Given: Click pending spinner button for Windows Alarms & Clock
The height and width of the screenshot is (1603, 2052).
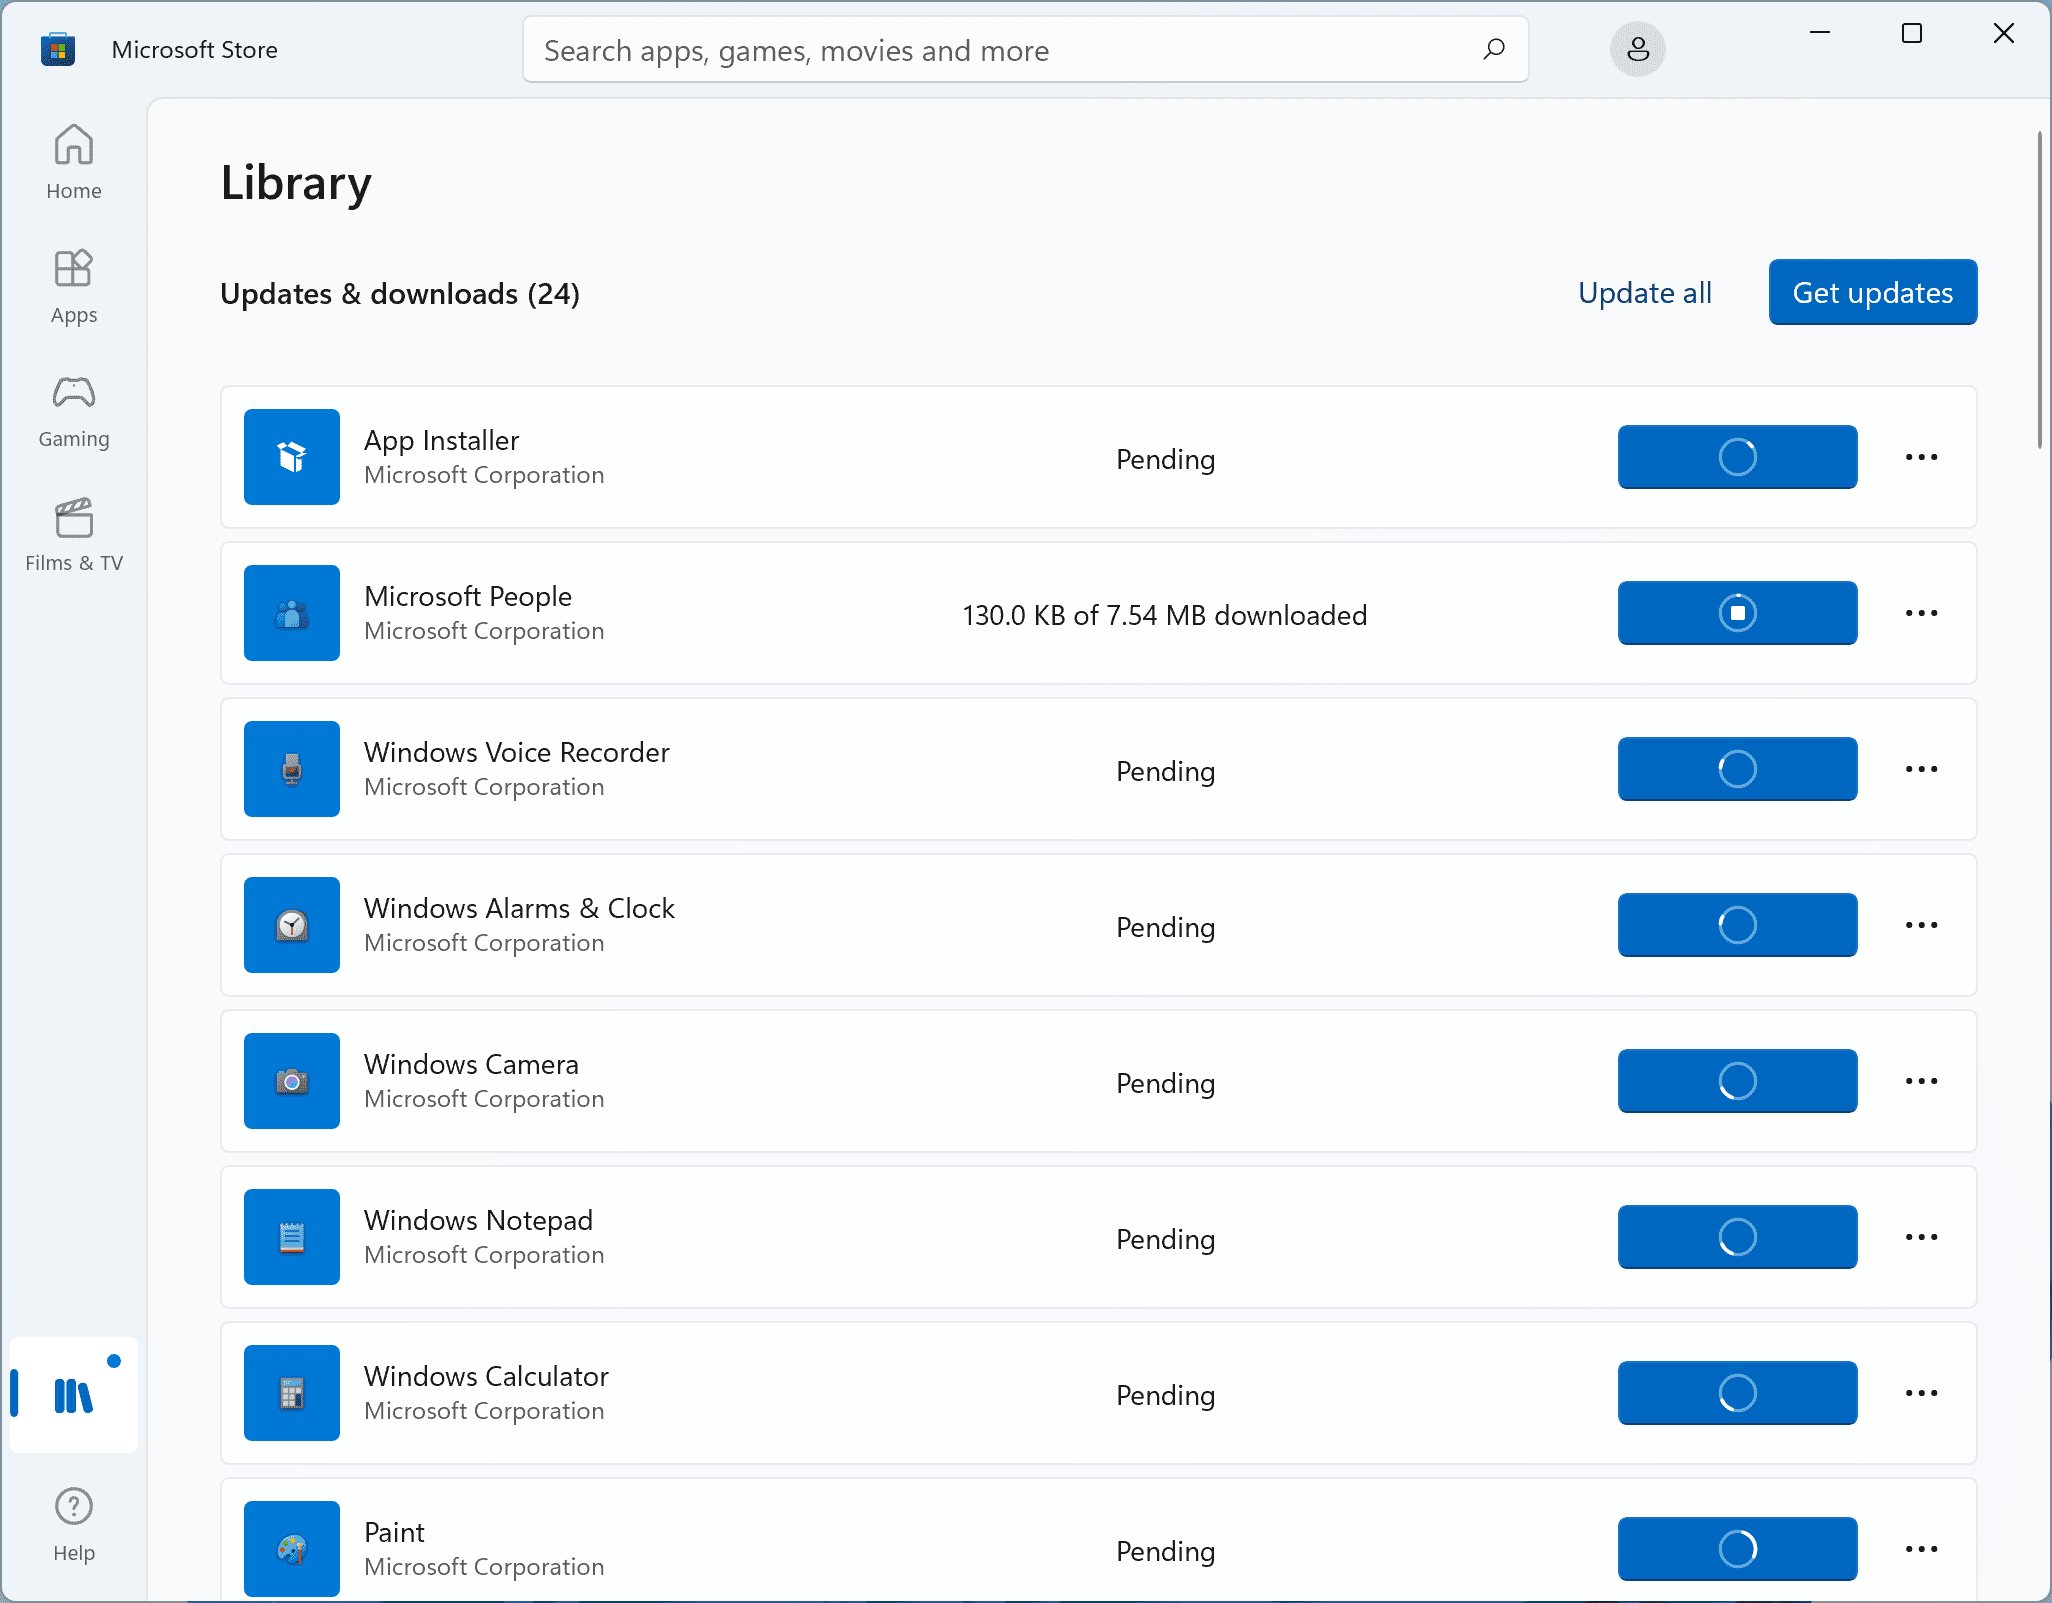Looking at the screenshot, I should [x=1738, y=925].
